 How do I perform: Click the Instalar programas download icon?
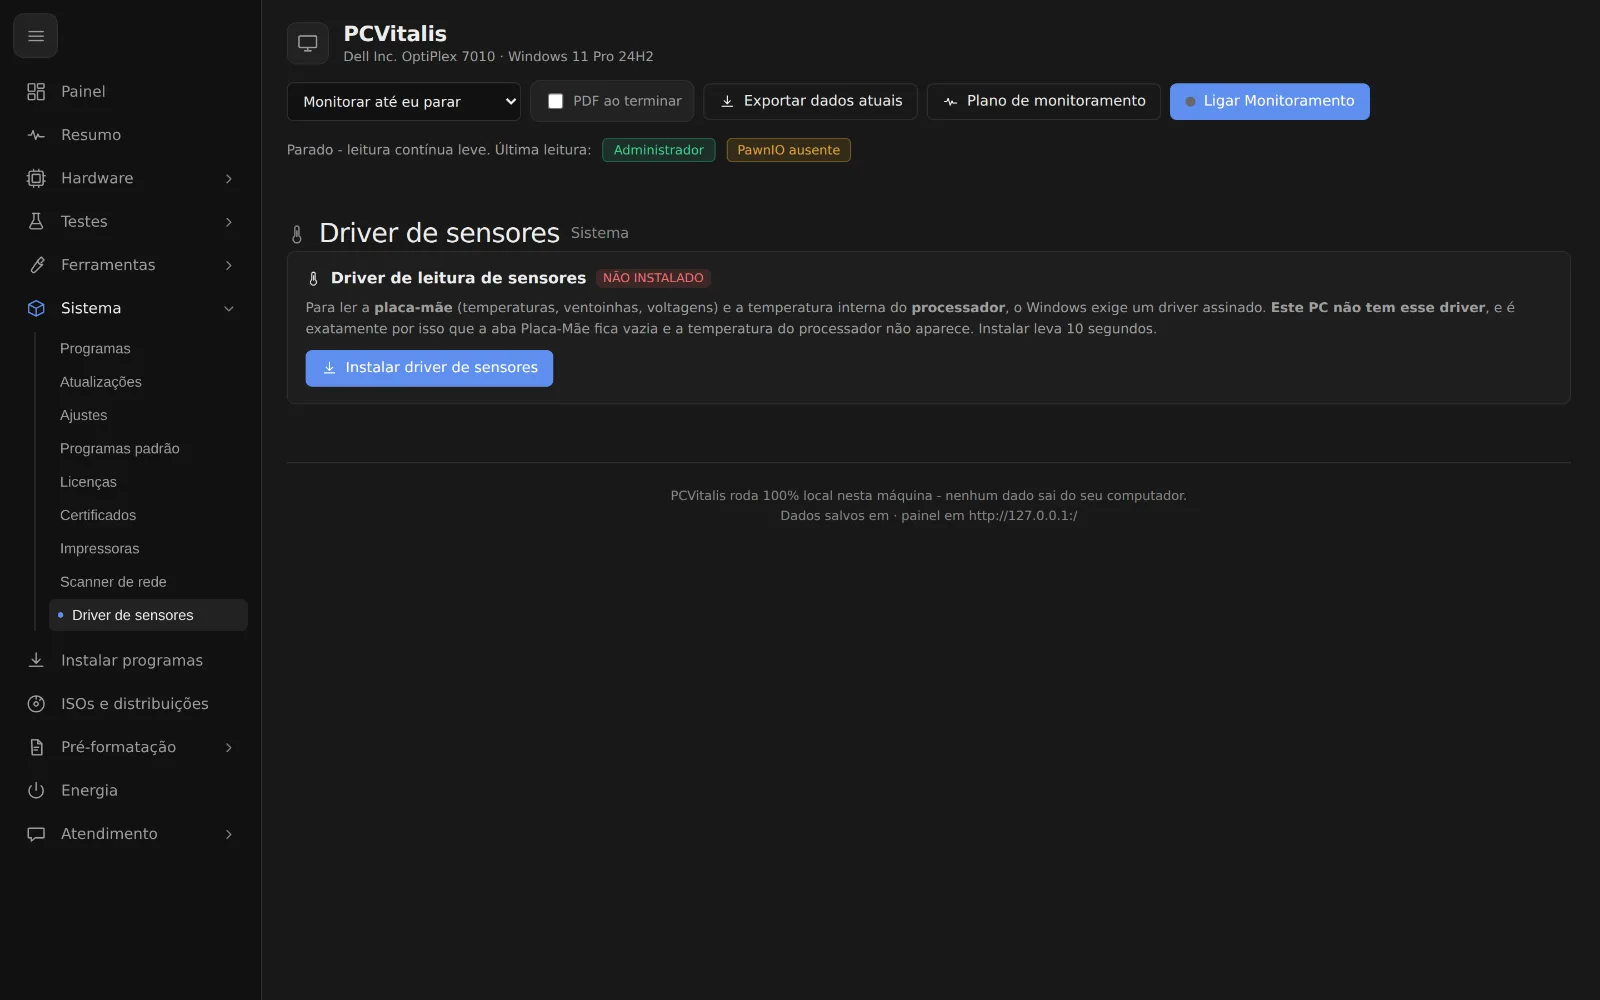(x=36, y=660)
